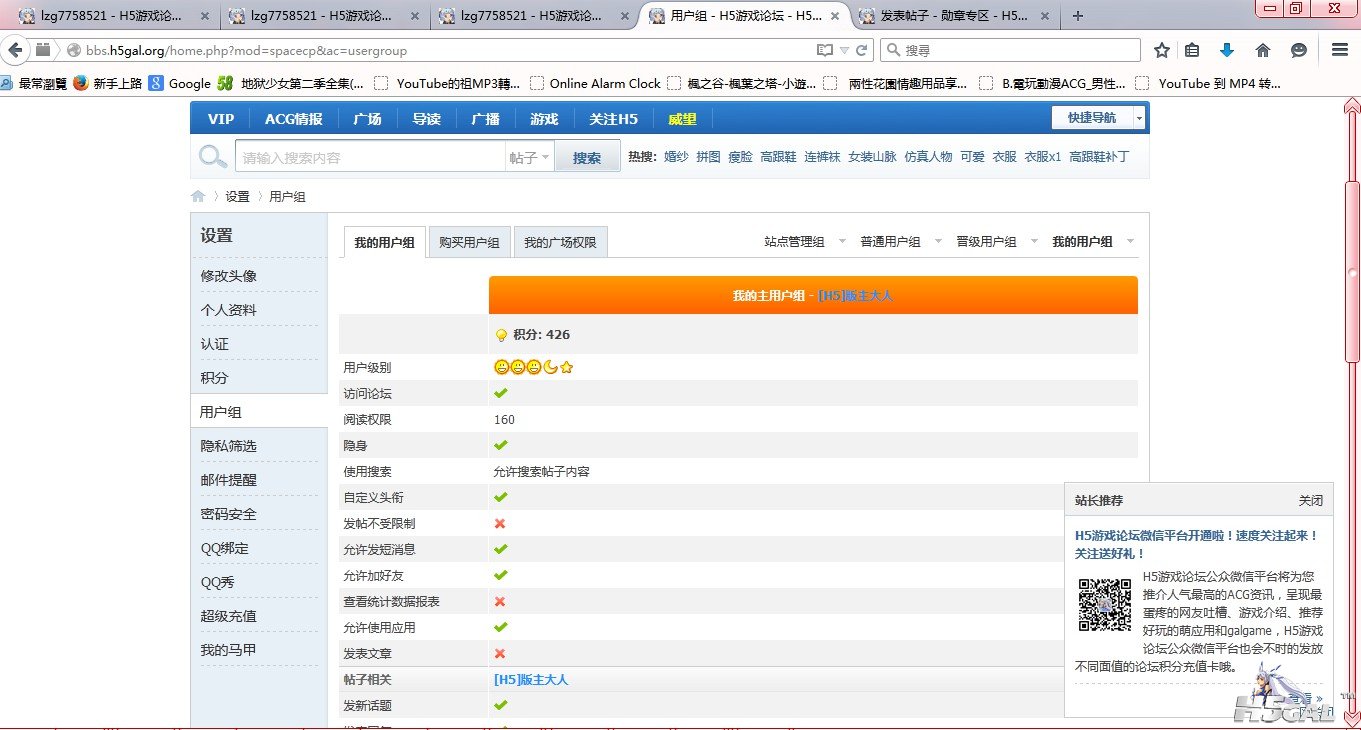Focus the forum search input 请输入搜索内容
This screenshot has height=730, width=1361.
(370, 158)
